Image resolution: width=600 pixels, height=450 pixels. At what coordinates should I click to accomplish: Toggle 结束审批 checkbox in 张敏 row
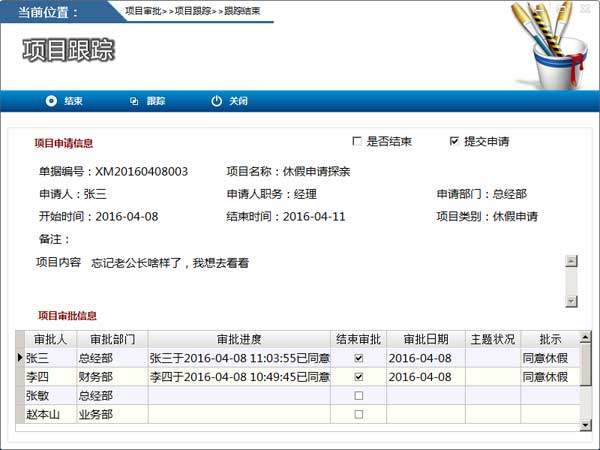359,396
